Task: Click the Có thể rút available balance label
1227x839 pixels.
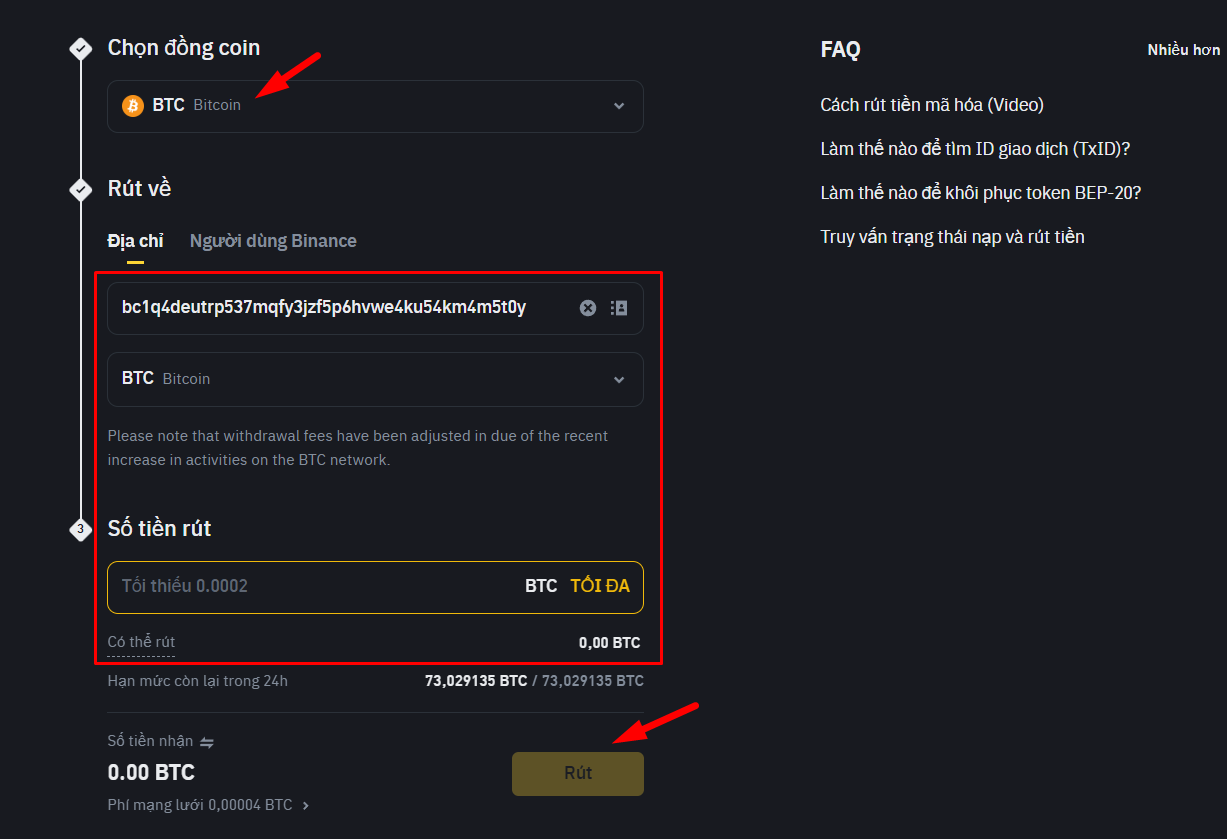Action: click(x=141, y=642)
